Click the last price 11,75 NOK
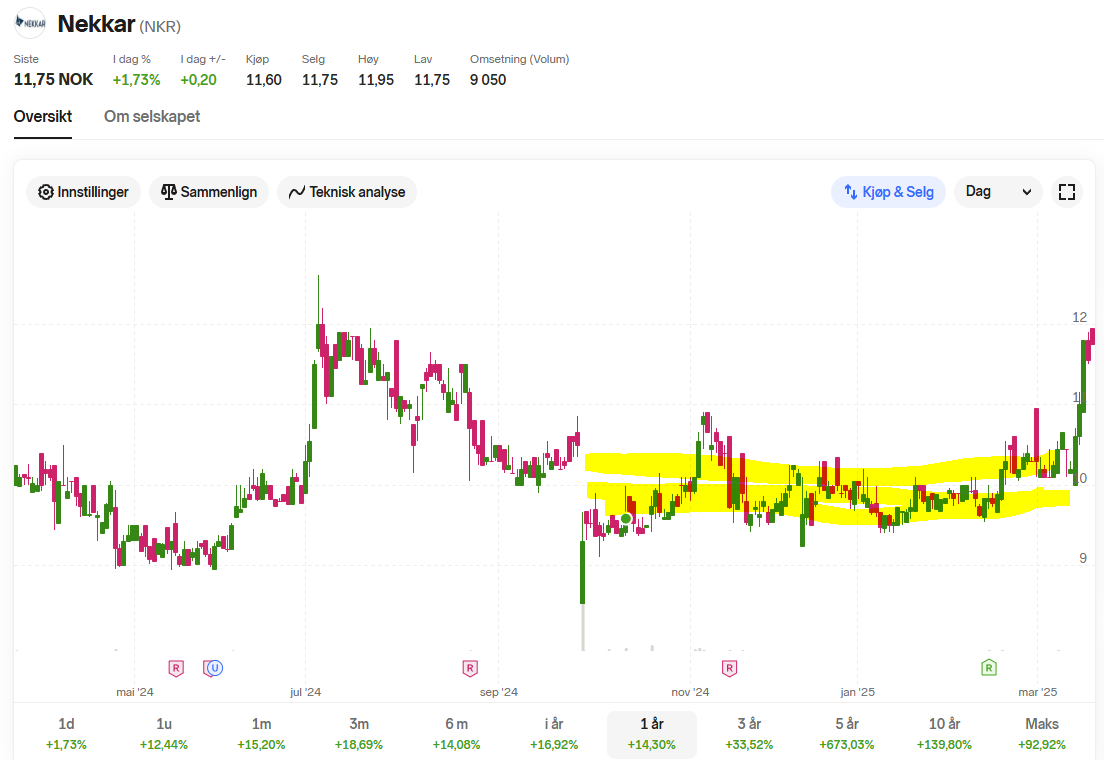Screen dimensions: 1104x760 point(54,80)
